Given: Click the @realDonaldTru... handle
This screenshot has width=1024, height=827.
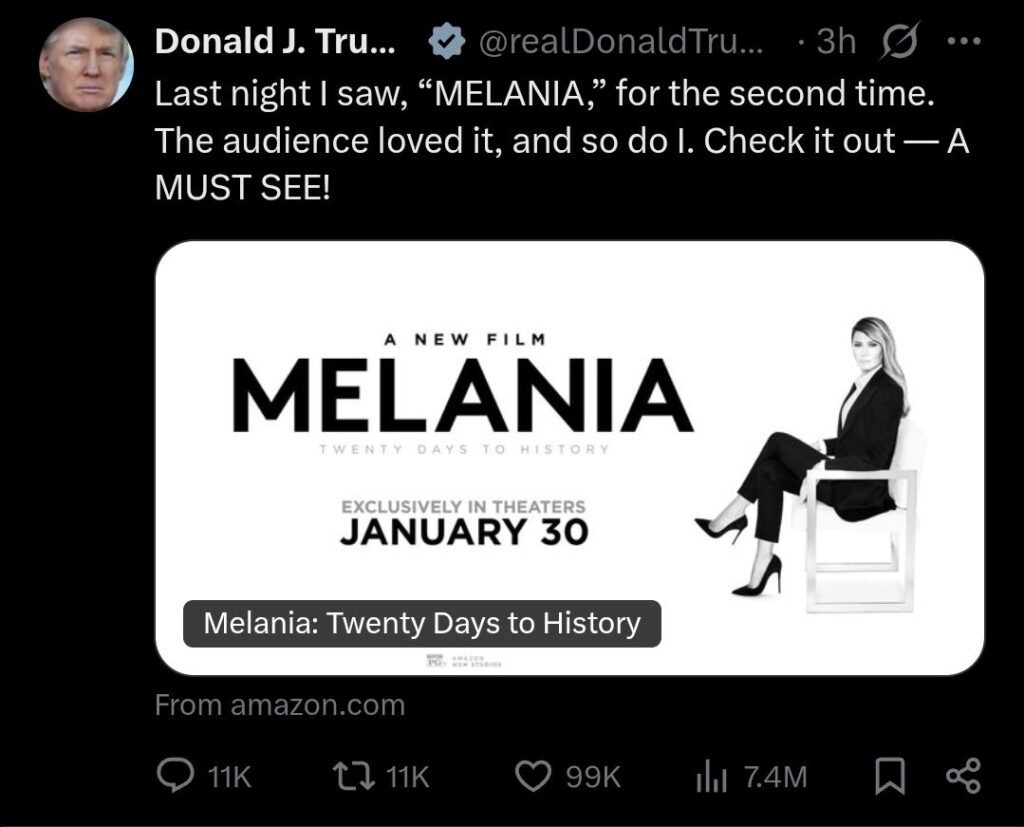Looking at the screenshot, I should point(622,41).
